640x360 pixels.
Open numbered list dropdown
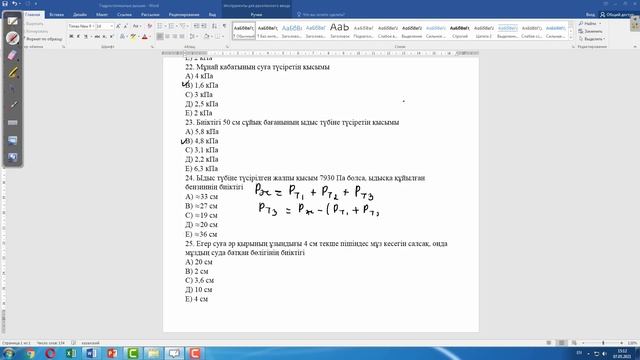[176, 26]
